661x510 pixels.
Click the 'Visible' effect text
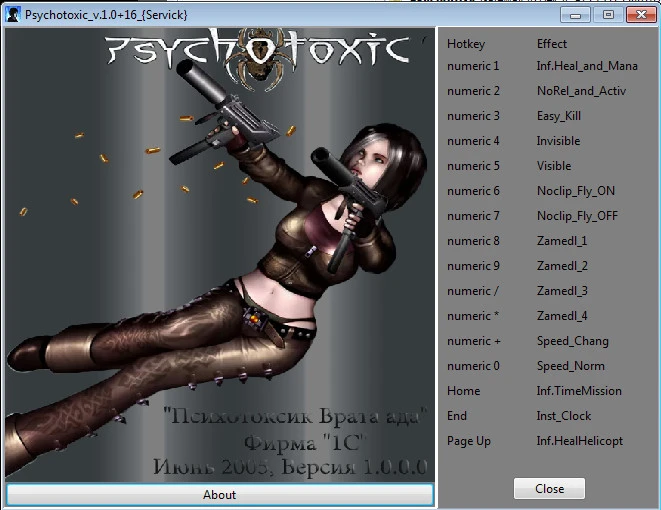554,166
